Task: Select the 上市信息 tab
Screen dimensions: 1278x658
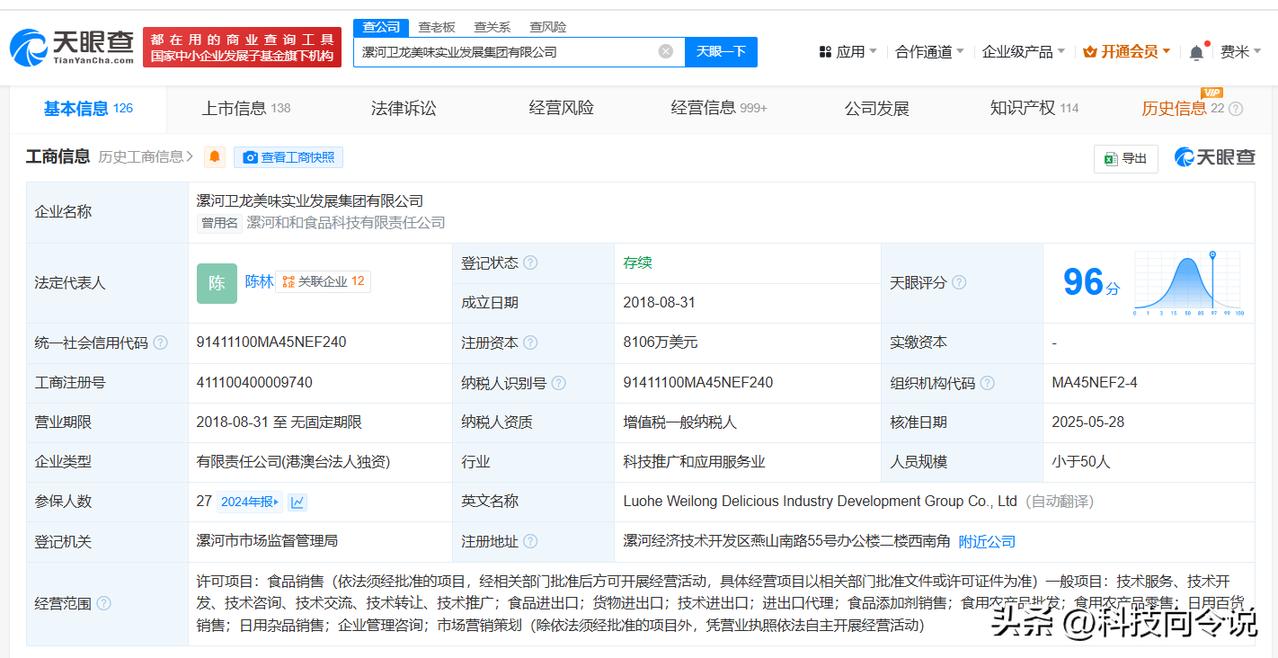Action: click(x=246, y=108)
